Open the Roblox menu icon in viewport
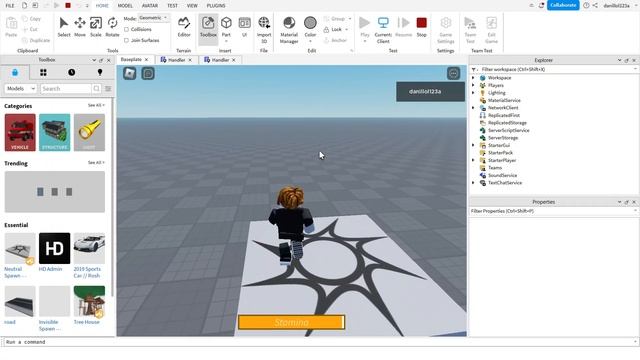This screenshot has height=360, width=640. coord(130,73)
